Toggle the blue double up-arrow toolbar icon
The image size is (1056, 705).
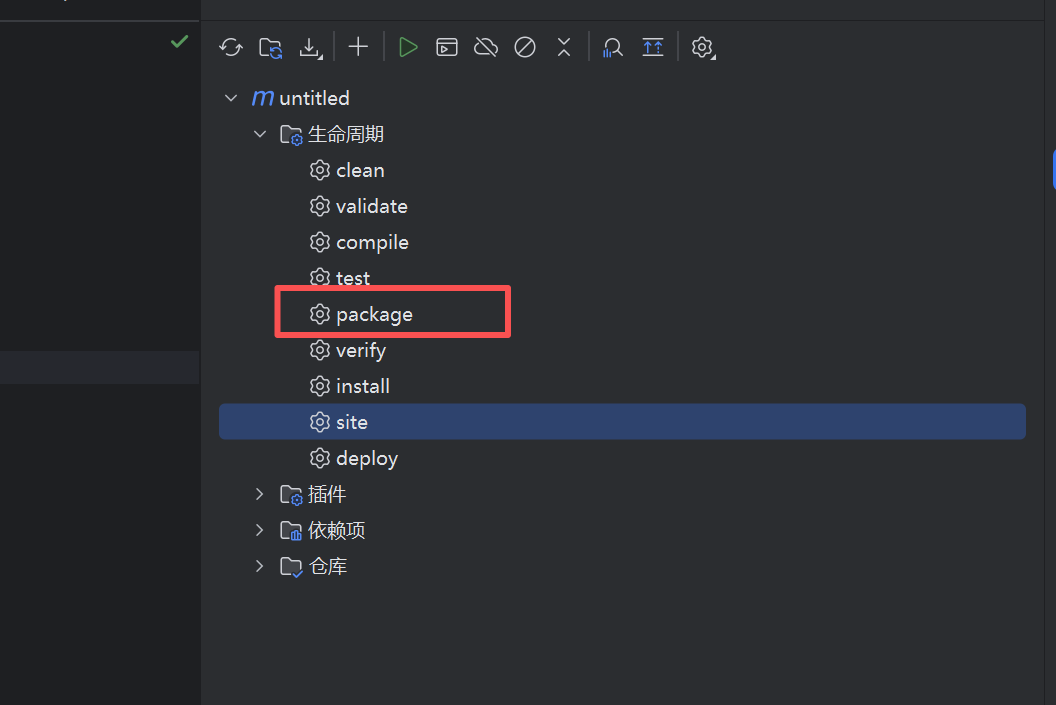click(653, 47)
